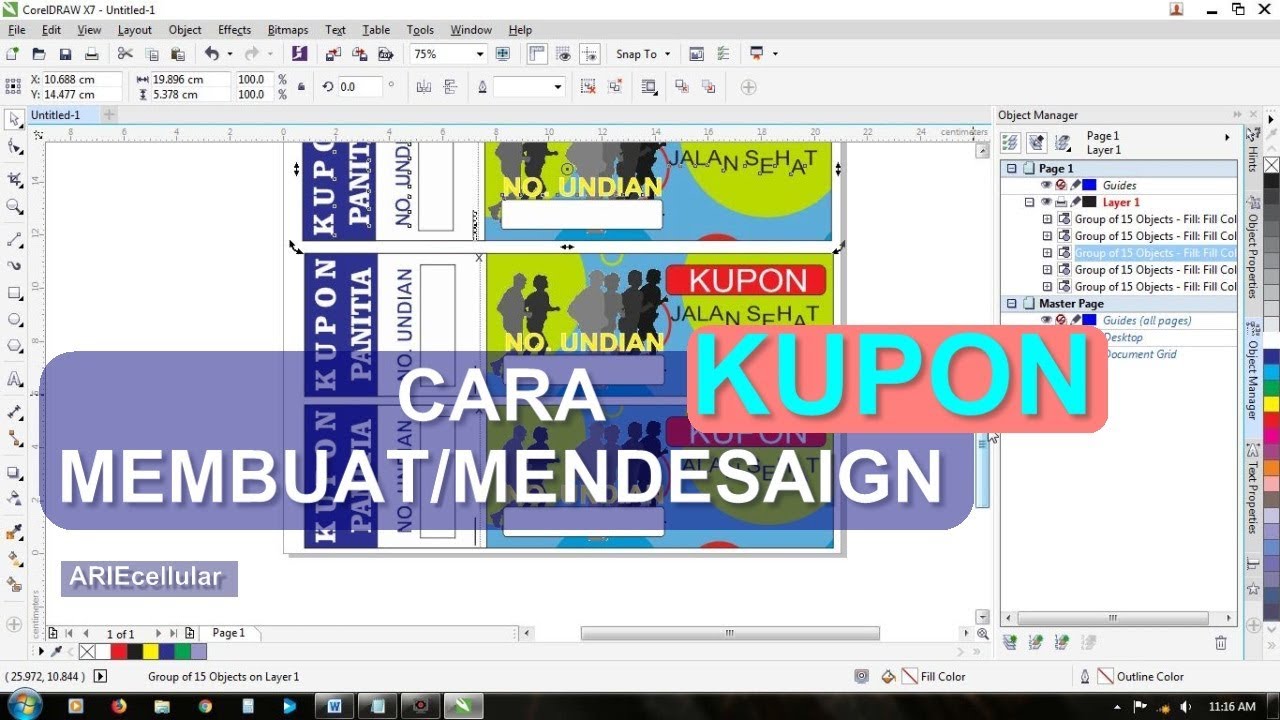The width and height of the screenshot is (1280, 720).
Task: Toggle visibility eye for Layer 1
Action: pos(1046,202)
